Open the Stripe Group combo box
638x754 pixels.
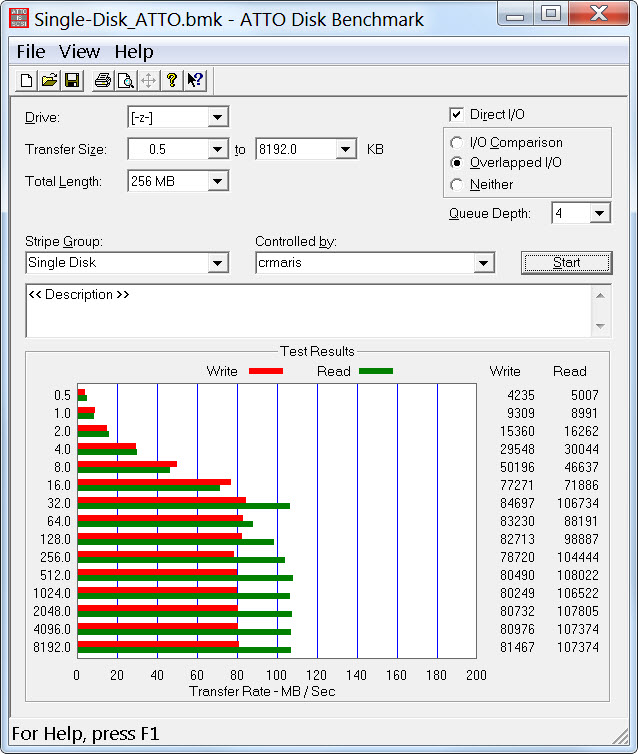coord(218,263)
